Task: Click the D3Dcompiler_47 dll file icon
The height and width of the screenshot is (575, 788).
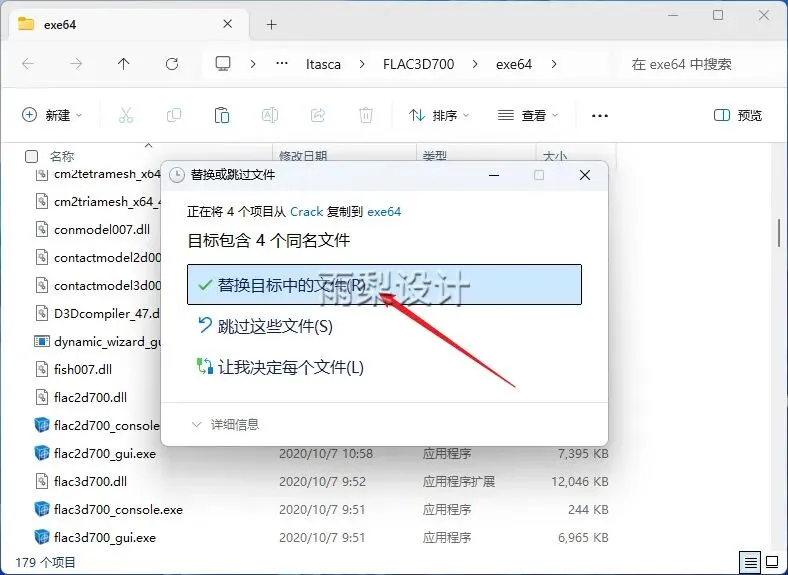Action: click(x=42, y=314)
